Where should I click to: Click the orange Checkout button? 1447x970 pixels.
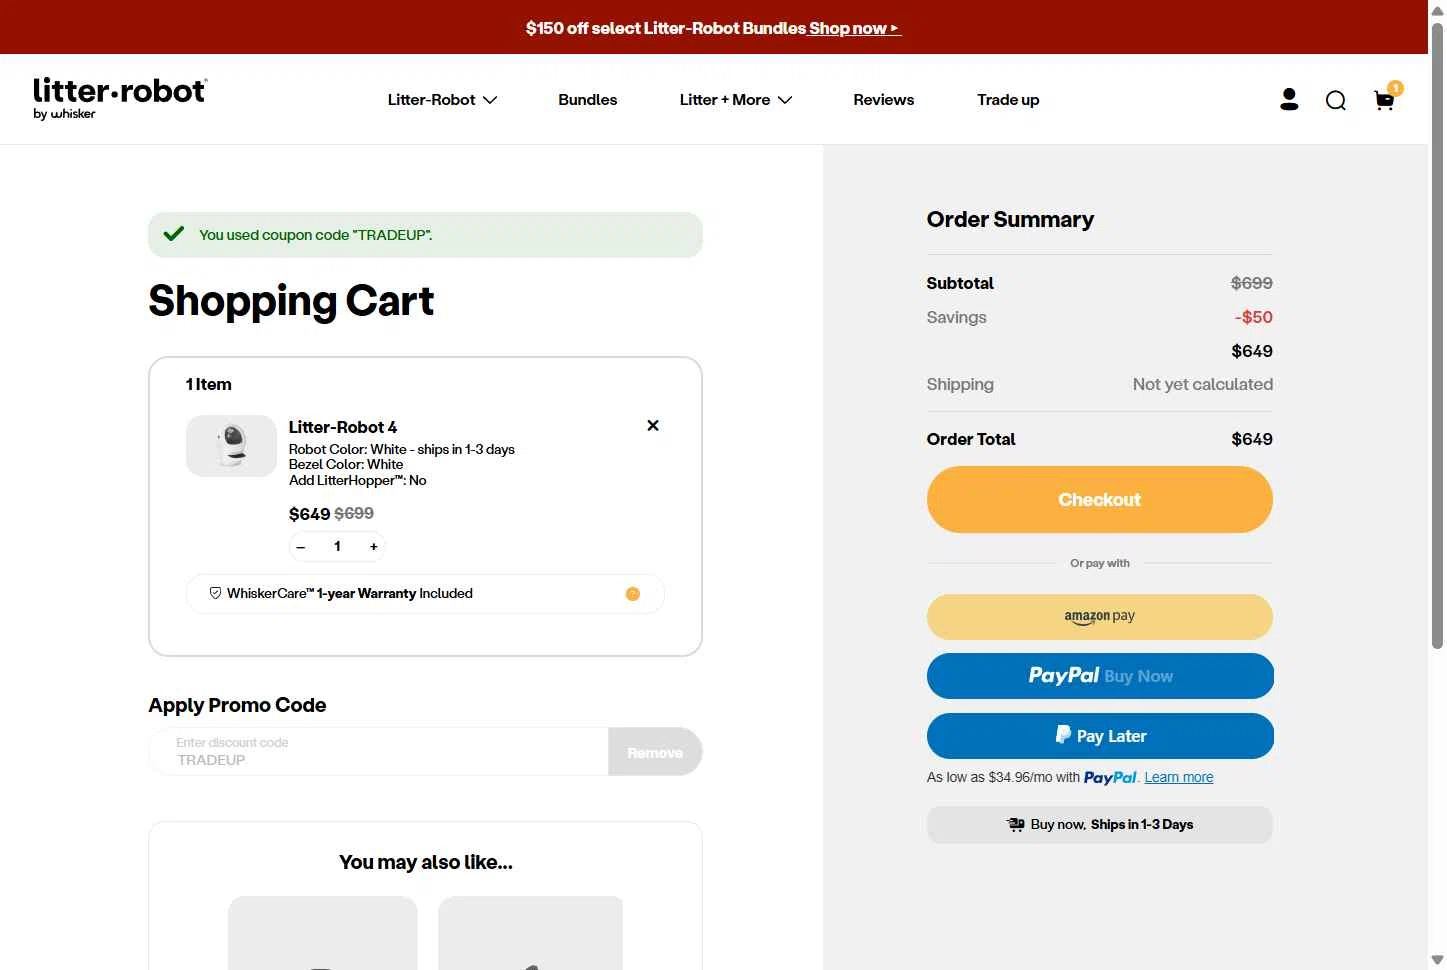(x=1099, y=500)
